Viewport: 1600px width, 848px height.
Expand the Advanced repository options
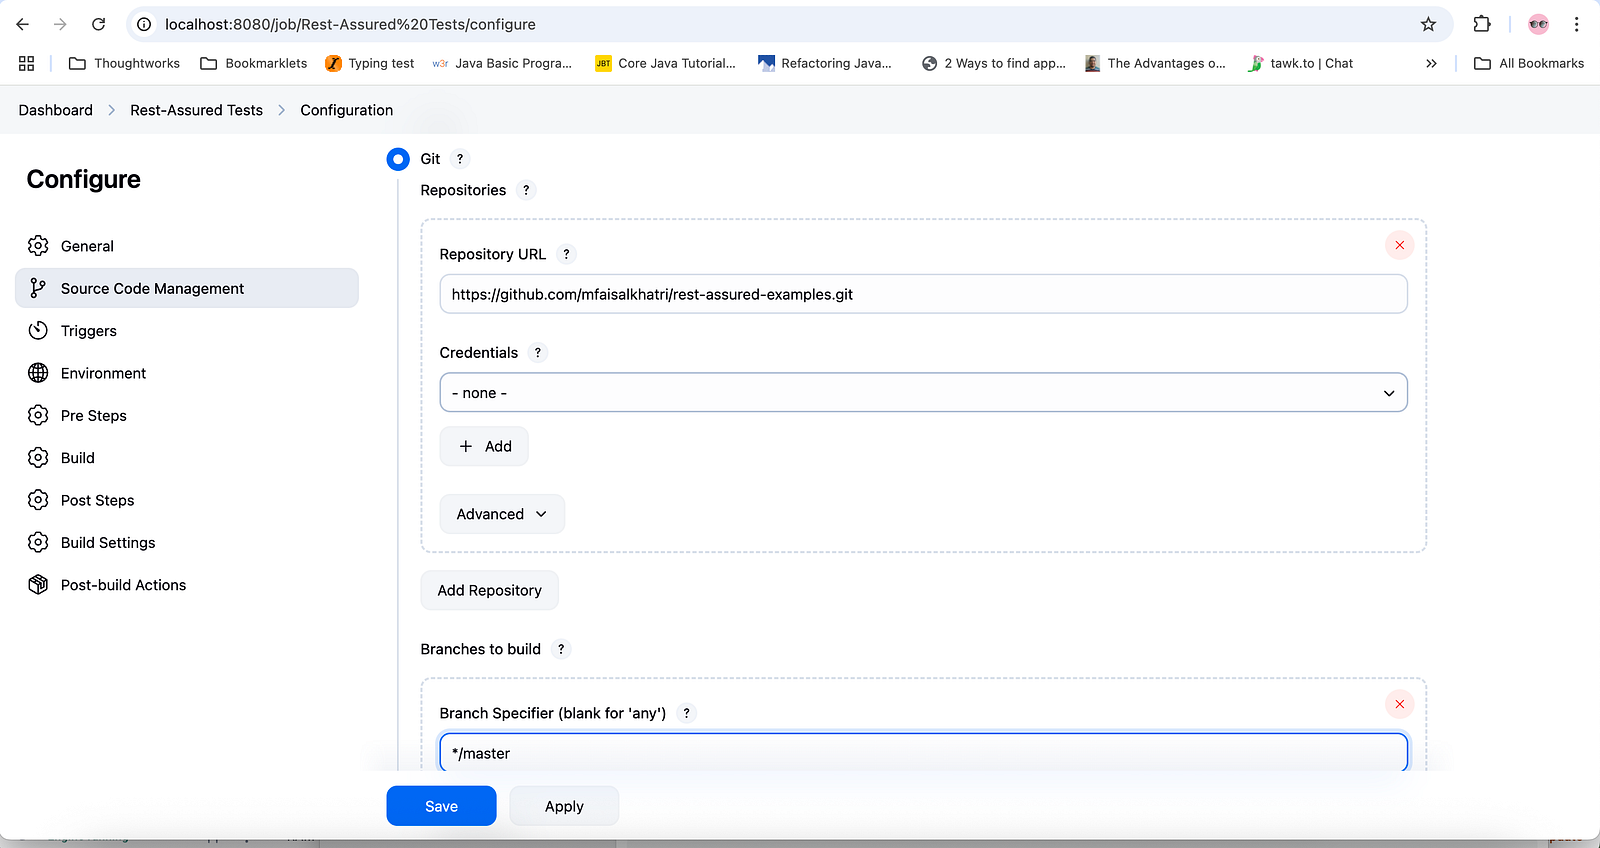[x=502, y=514]
